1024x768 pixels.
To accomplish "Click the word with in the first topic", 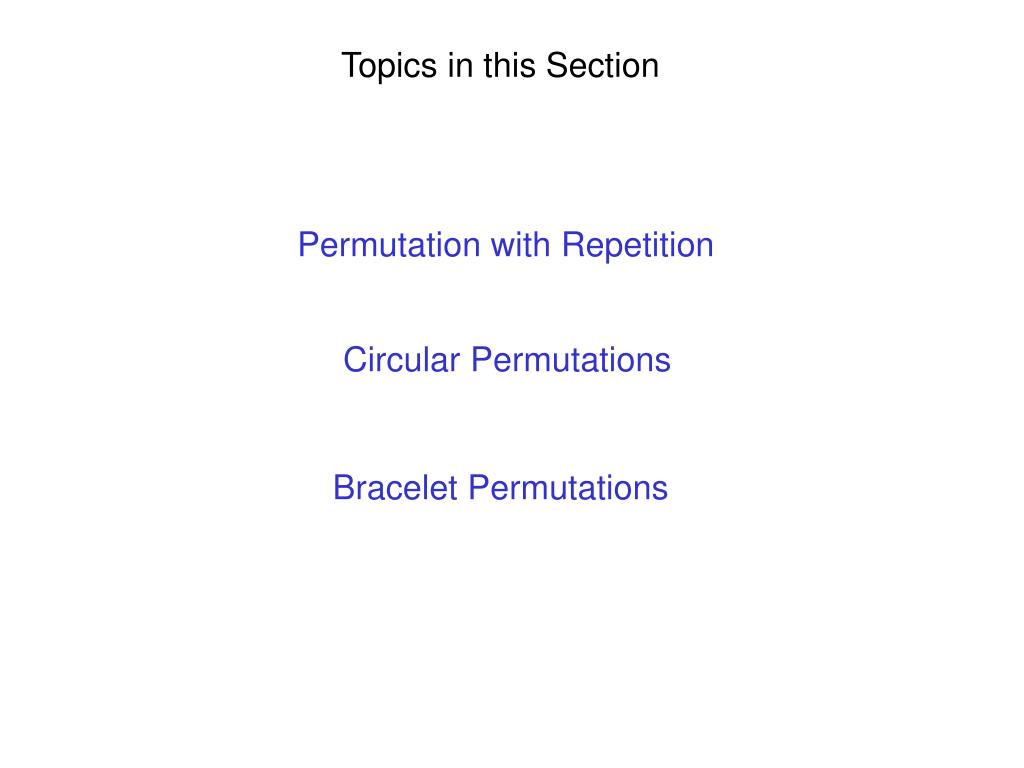I will click(x=520, y=245).
